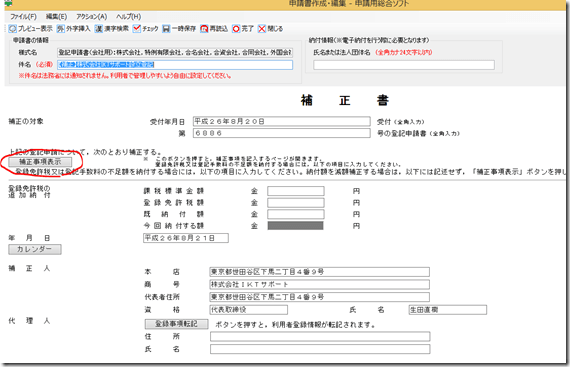Image resolution: width=570 pixels, height=367 pixels.
Task: Open the プレビュー表示 preview icon
Action: point(13,29)
